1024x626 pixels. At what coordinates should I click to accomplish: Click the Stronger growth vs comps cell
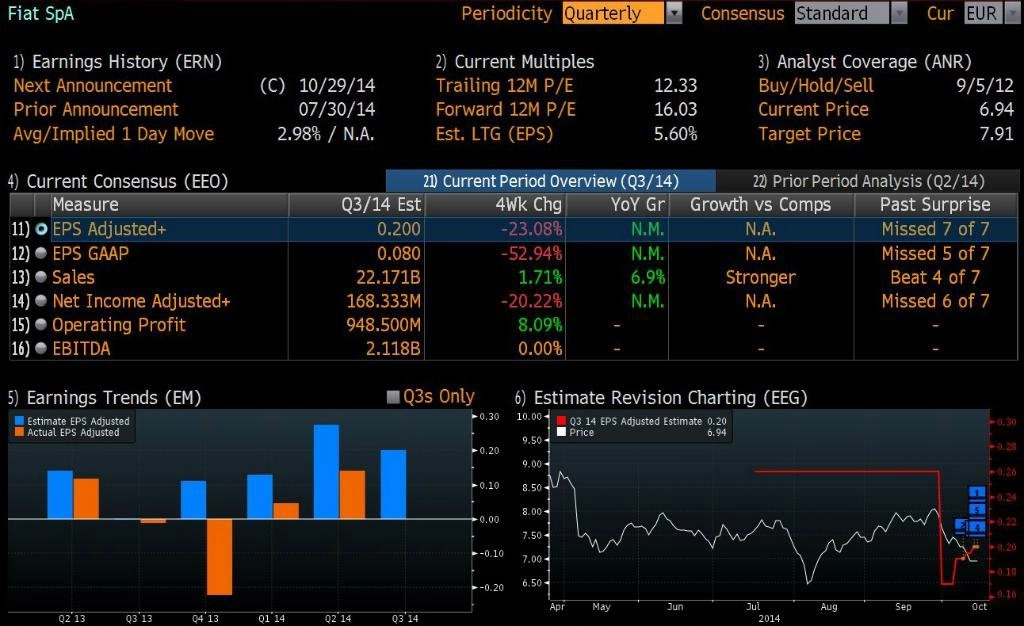pos(761,277)
